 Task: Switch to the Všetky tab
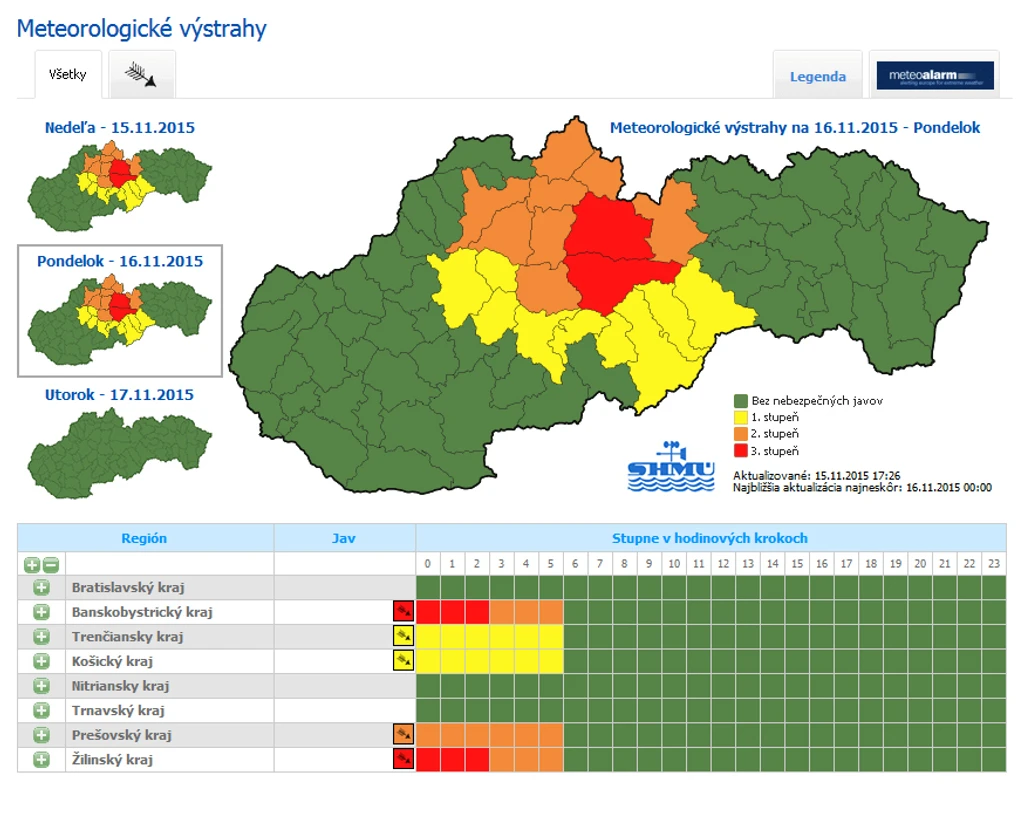pyautogui.click(x=68, y=74)
